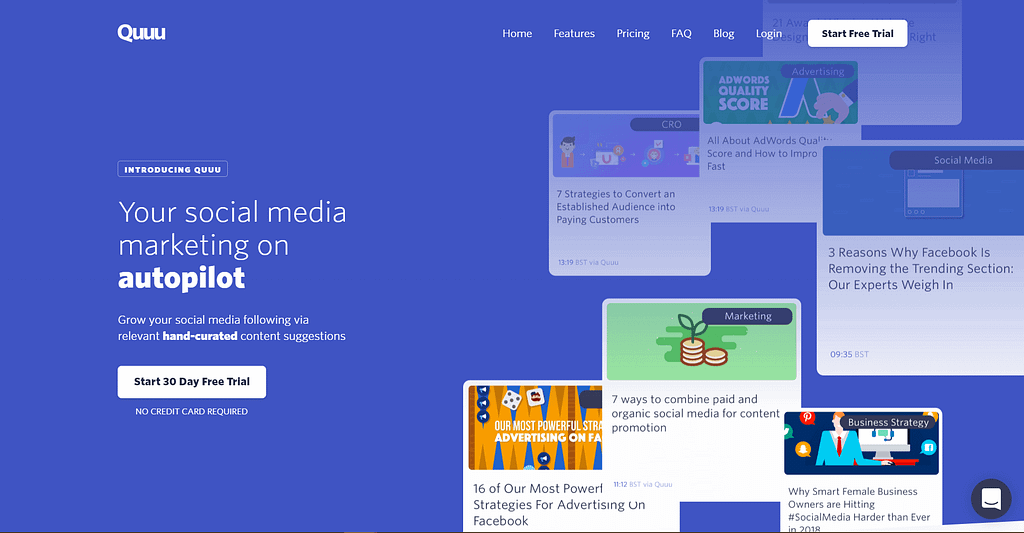This screenshot has width=1024, height=533.
Task: Open the Business Strategy card image
Action: tap(861, 444)
